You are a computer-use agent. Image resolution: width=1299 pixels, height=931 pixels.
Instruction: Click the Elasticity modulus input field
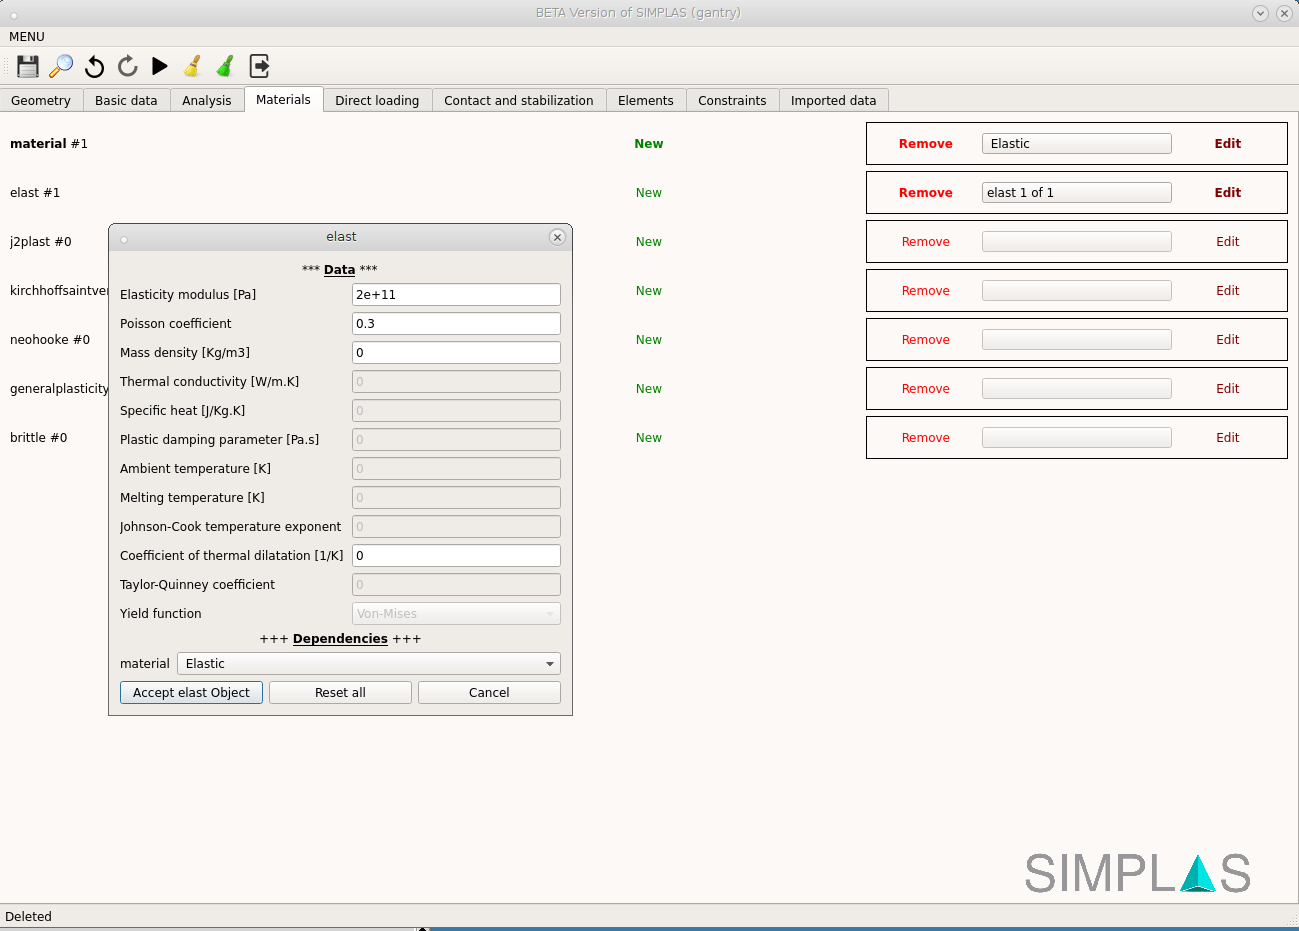456,295
